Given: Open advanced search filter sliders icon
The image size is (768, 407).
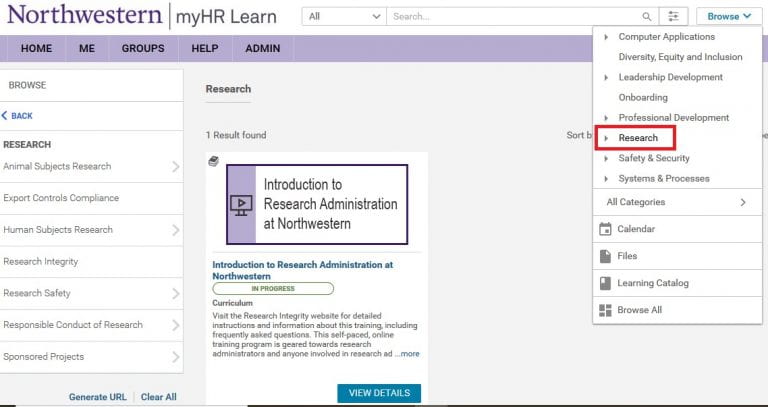Looking at the screenshot, I should pyautogui.click(x=673, y=17).
